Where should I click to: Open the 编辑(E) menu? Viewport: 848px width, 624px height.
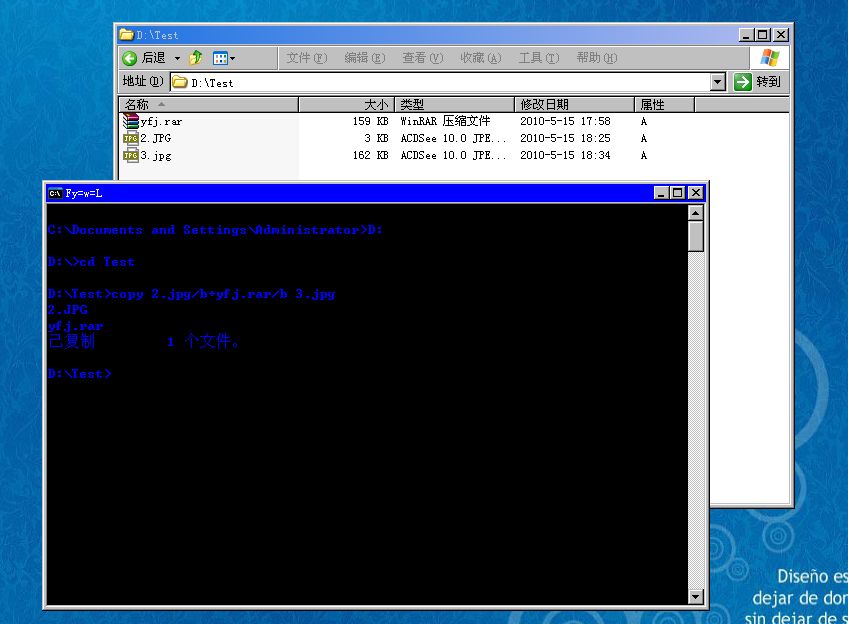pos(365,58)
